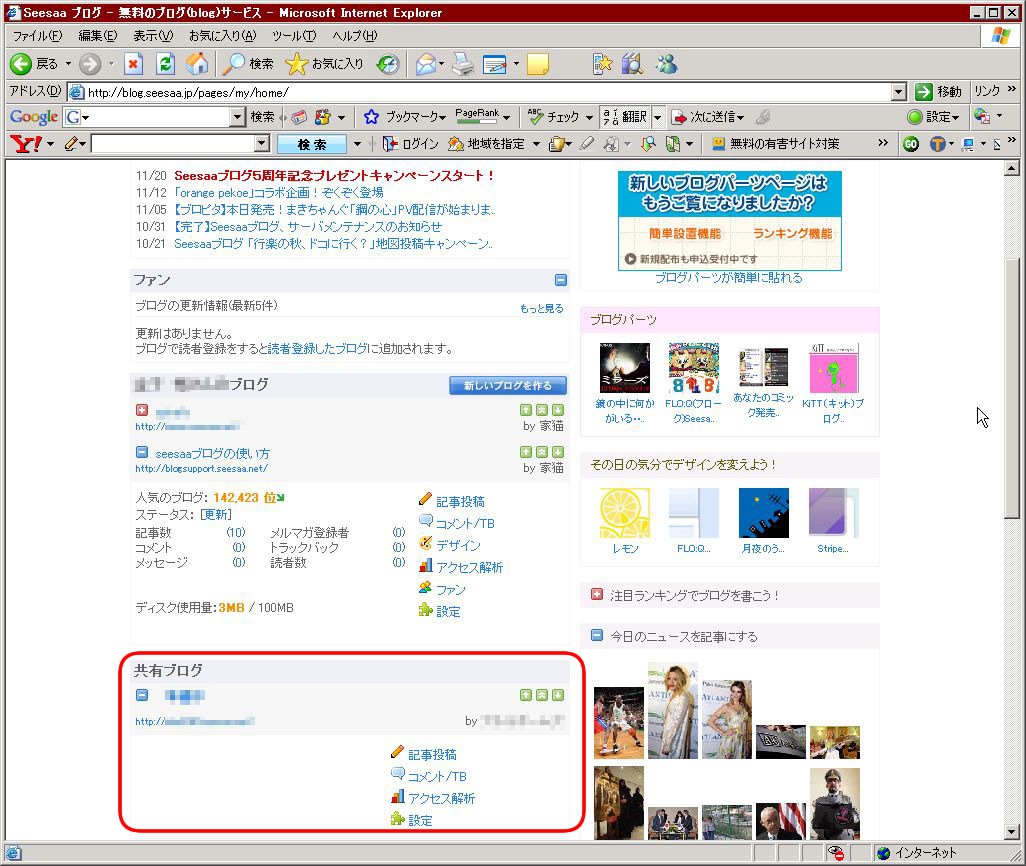The height and width of the screenshot is (866, 1026).
Task: Click the Yahoo! toolbar logo icon
Action: click(x=25, y=144)
